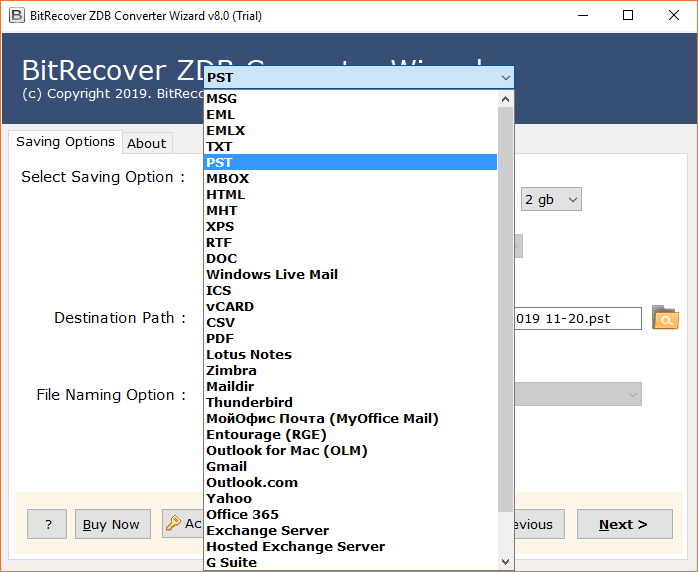The image size is (698, 572).
Task: Select Windows Live Mail option
Action: (350, 275)
